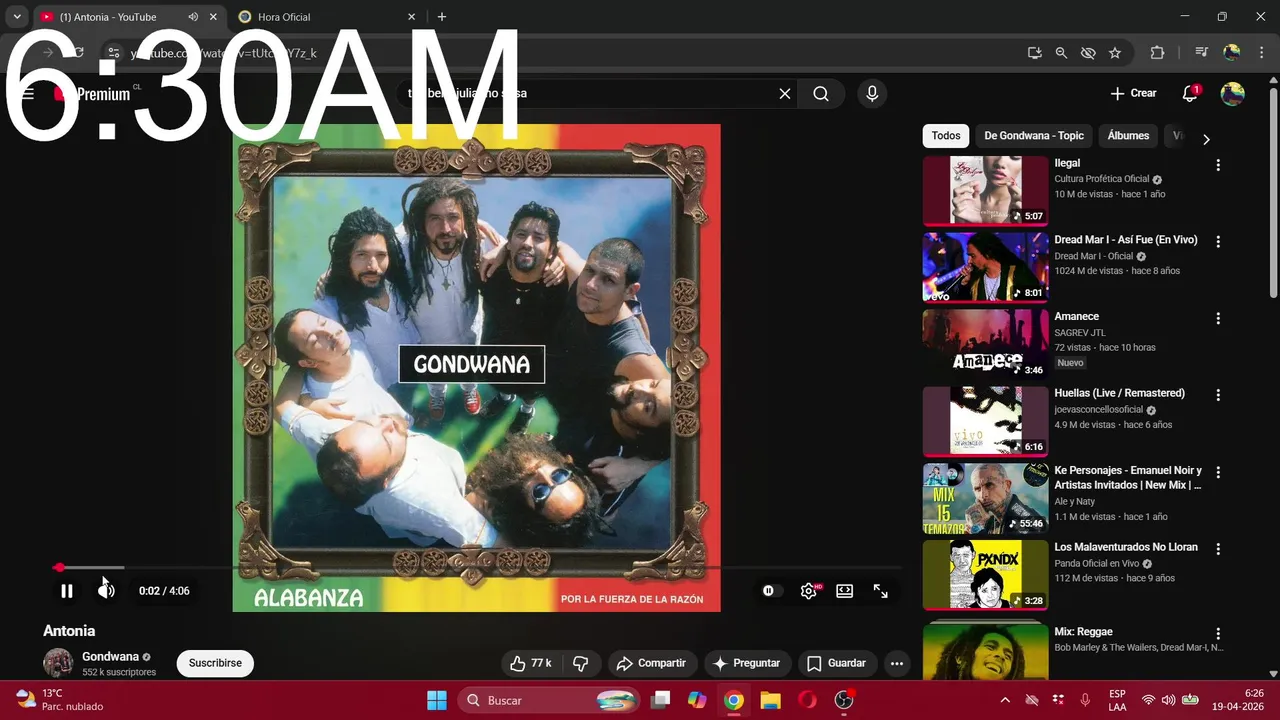Click the crossed-eye icon in address bar
Screen dimensions: 1280x720
pos(1088,53)
